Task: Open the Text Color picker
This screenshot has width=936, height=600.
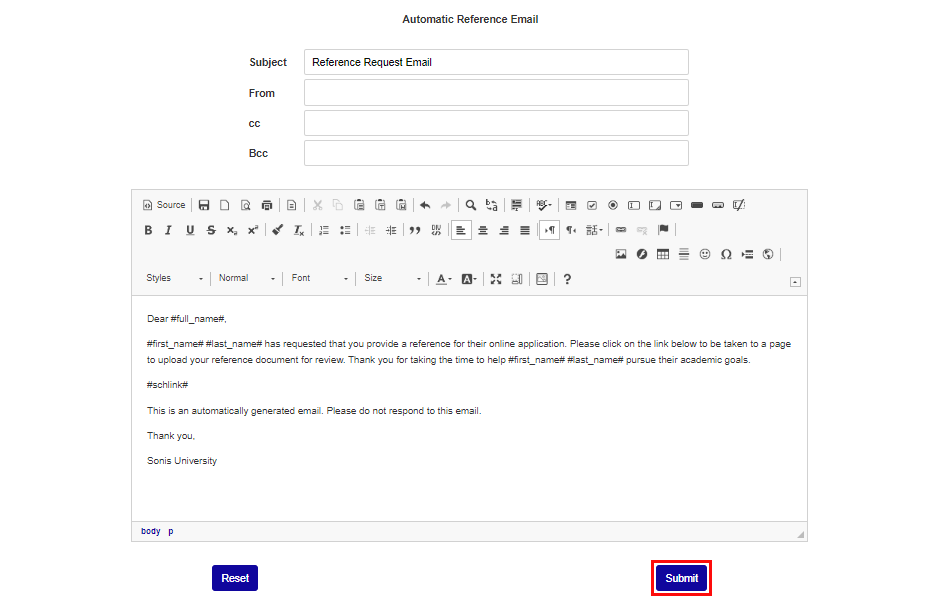Action: click(x=443, y=279)
